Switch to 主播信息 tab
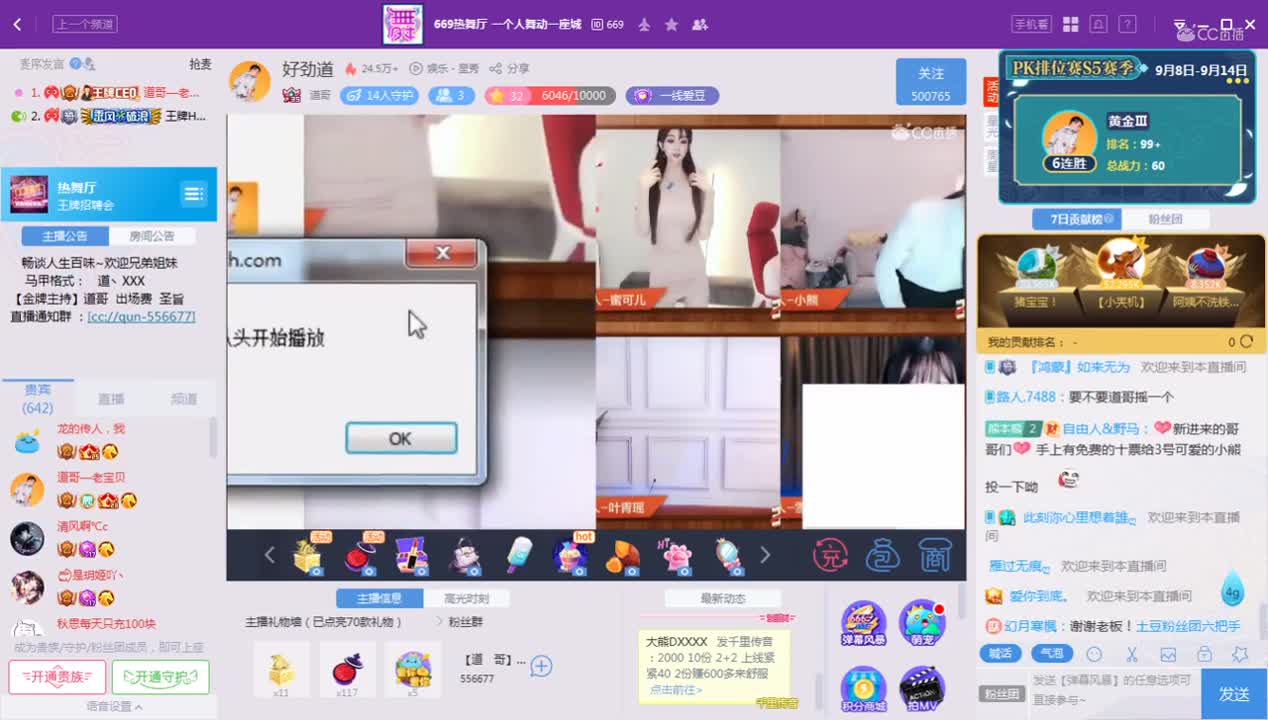 (x=378, y=599)
